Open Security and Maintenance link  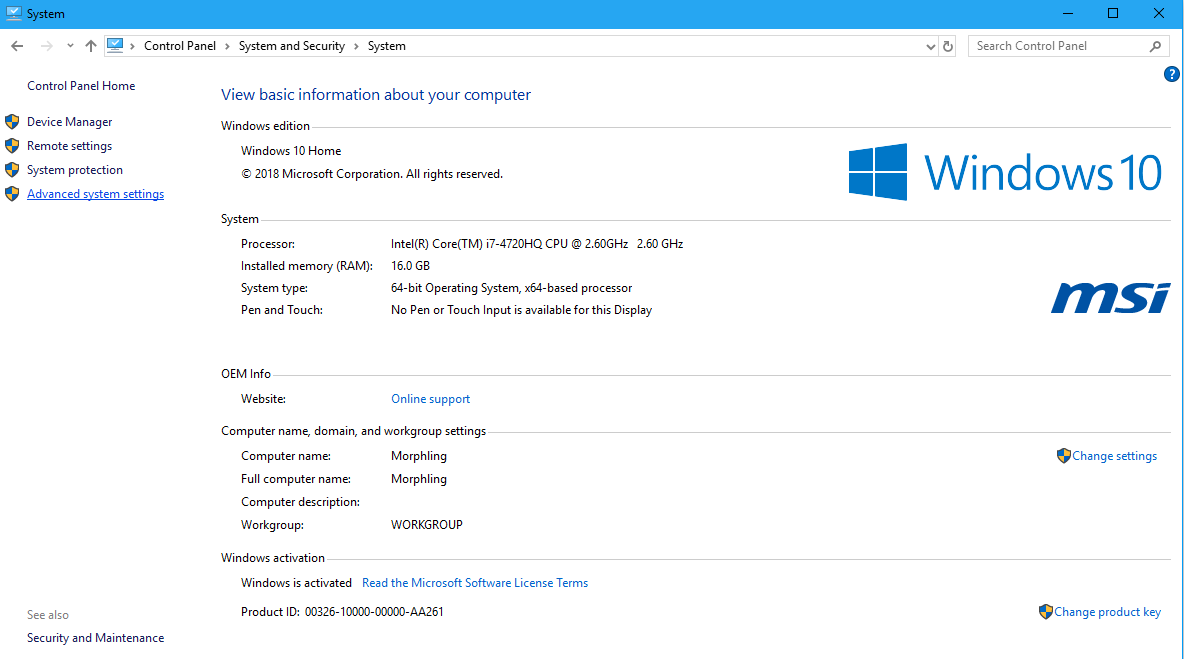pyautogui.click(x=95, y=638)
